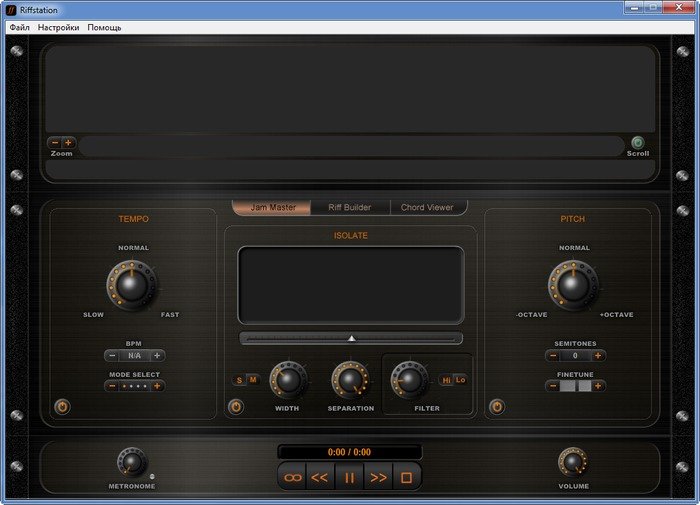Click the zoom in plus button
The height and width of the screenshot is (505, 700).
(x=68, y=143)
